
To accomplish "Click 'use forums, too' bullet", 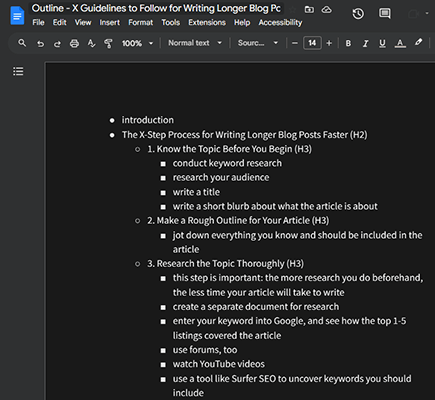I will [x=205, y=350].
